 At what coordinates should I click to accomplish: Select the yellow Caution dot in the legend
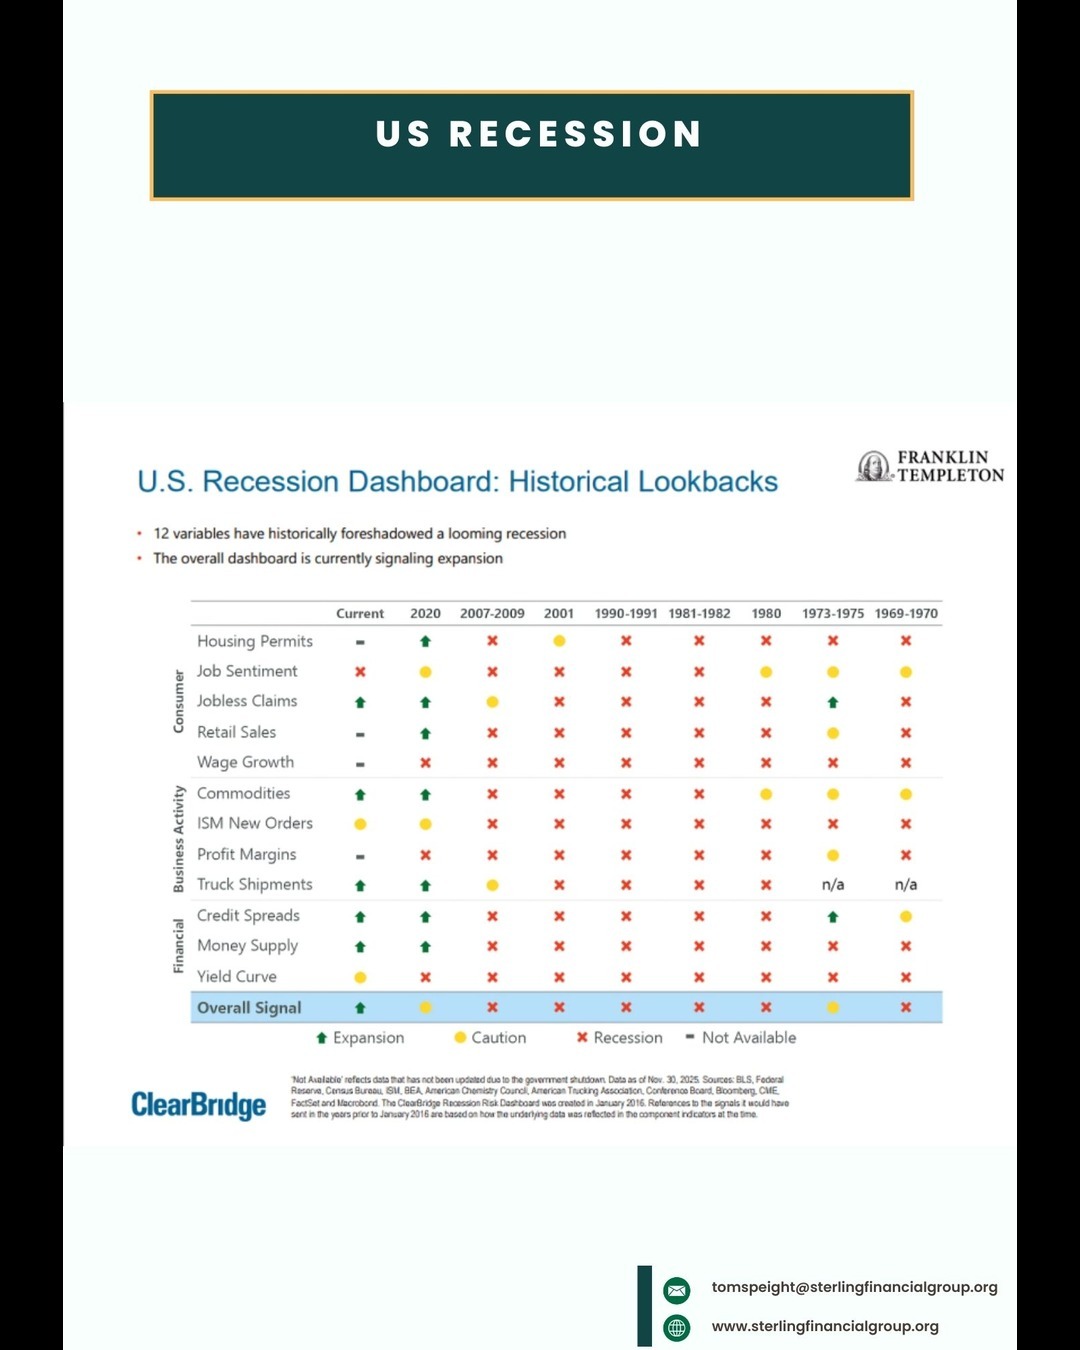(460, 1038)
